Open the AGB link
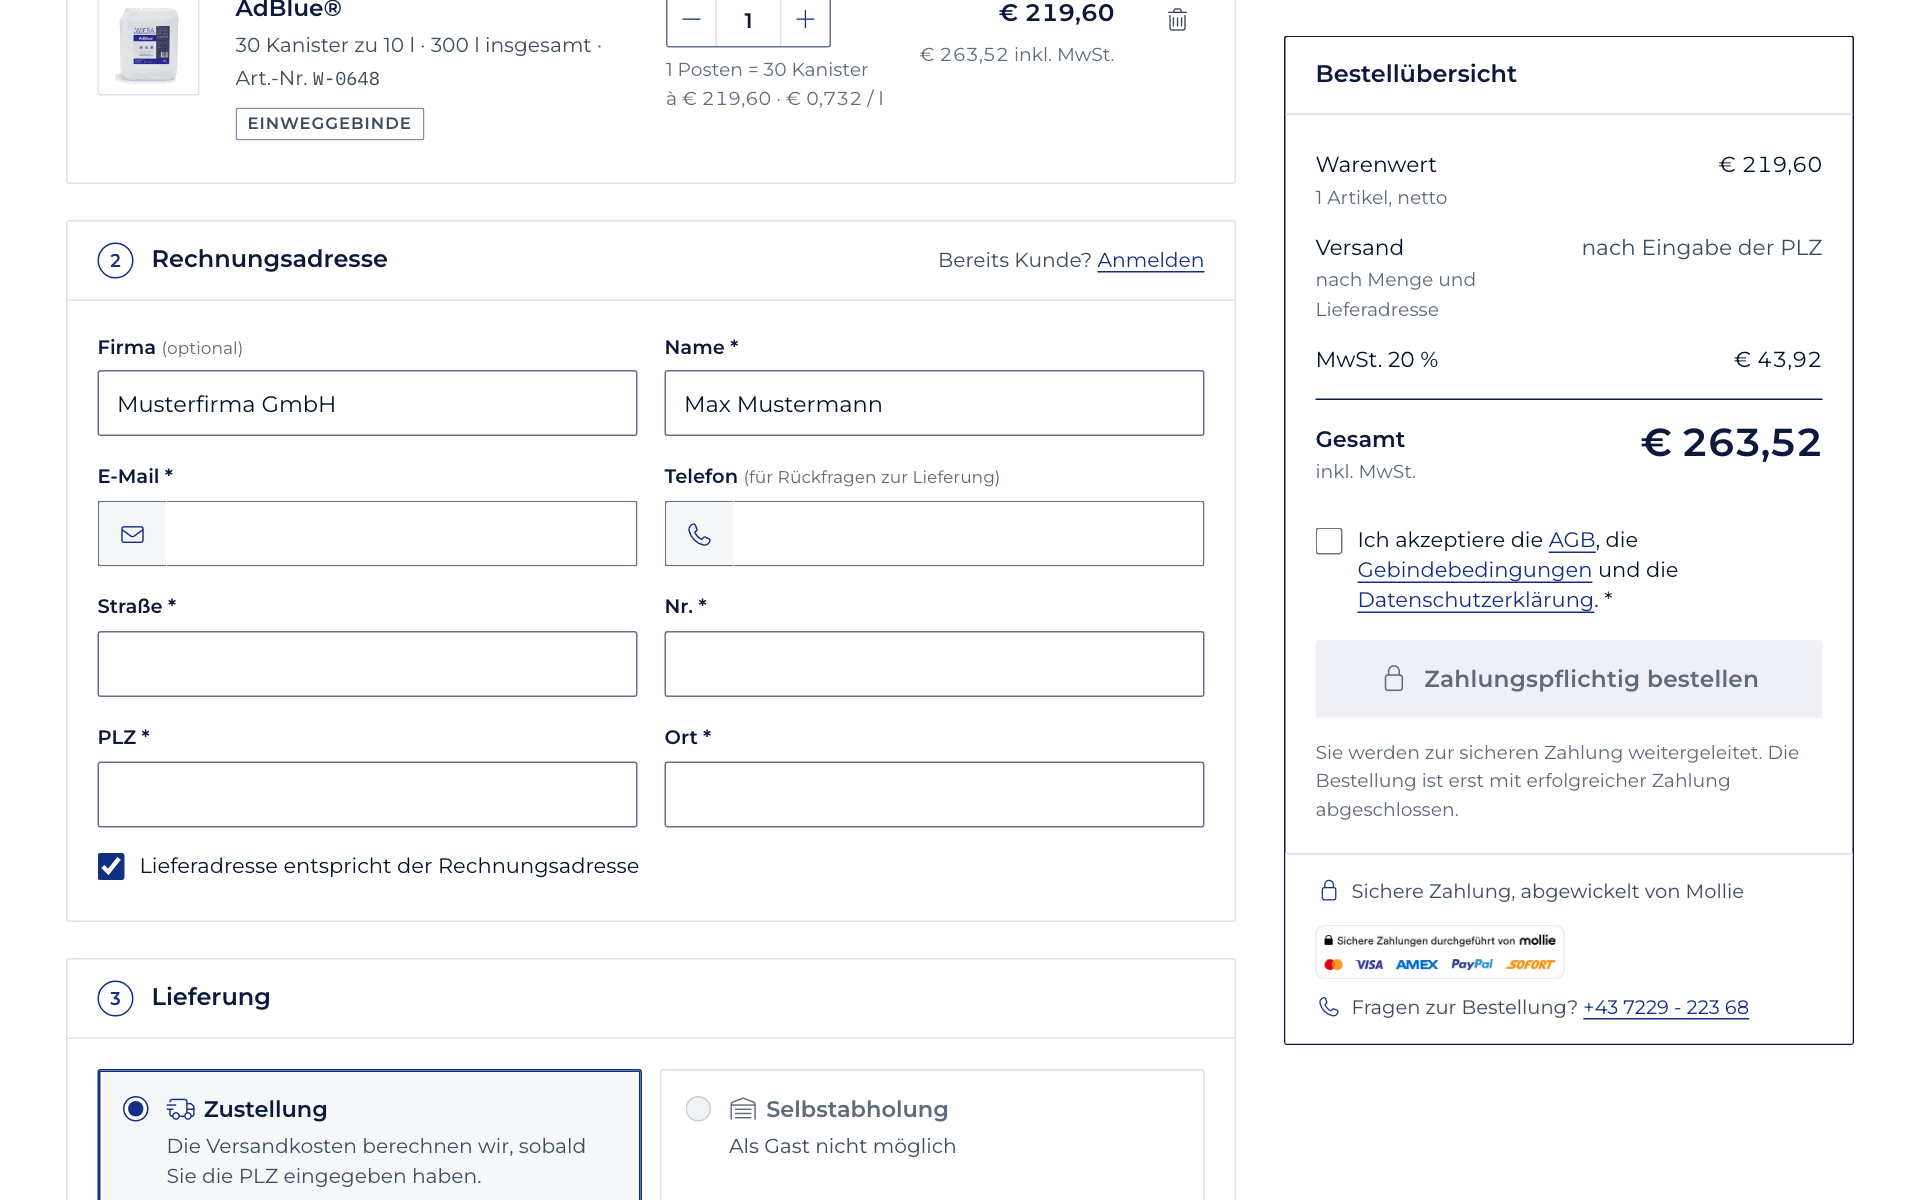Screen dimensions: 1920x1200 tap(1571, 540)
